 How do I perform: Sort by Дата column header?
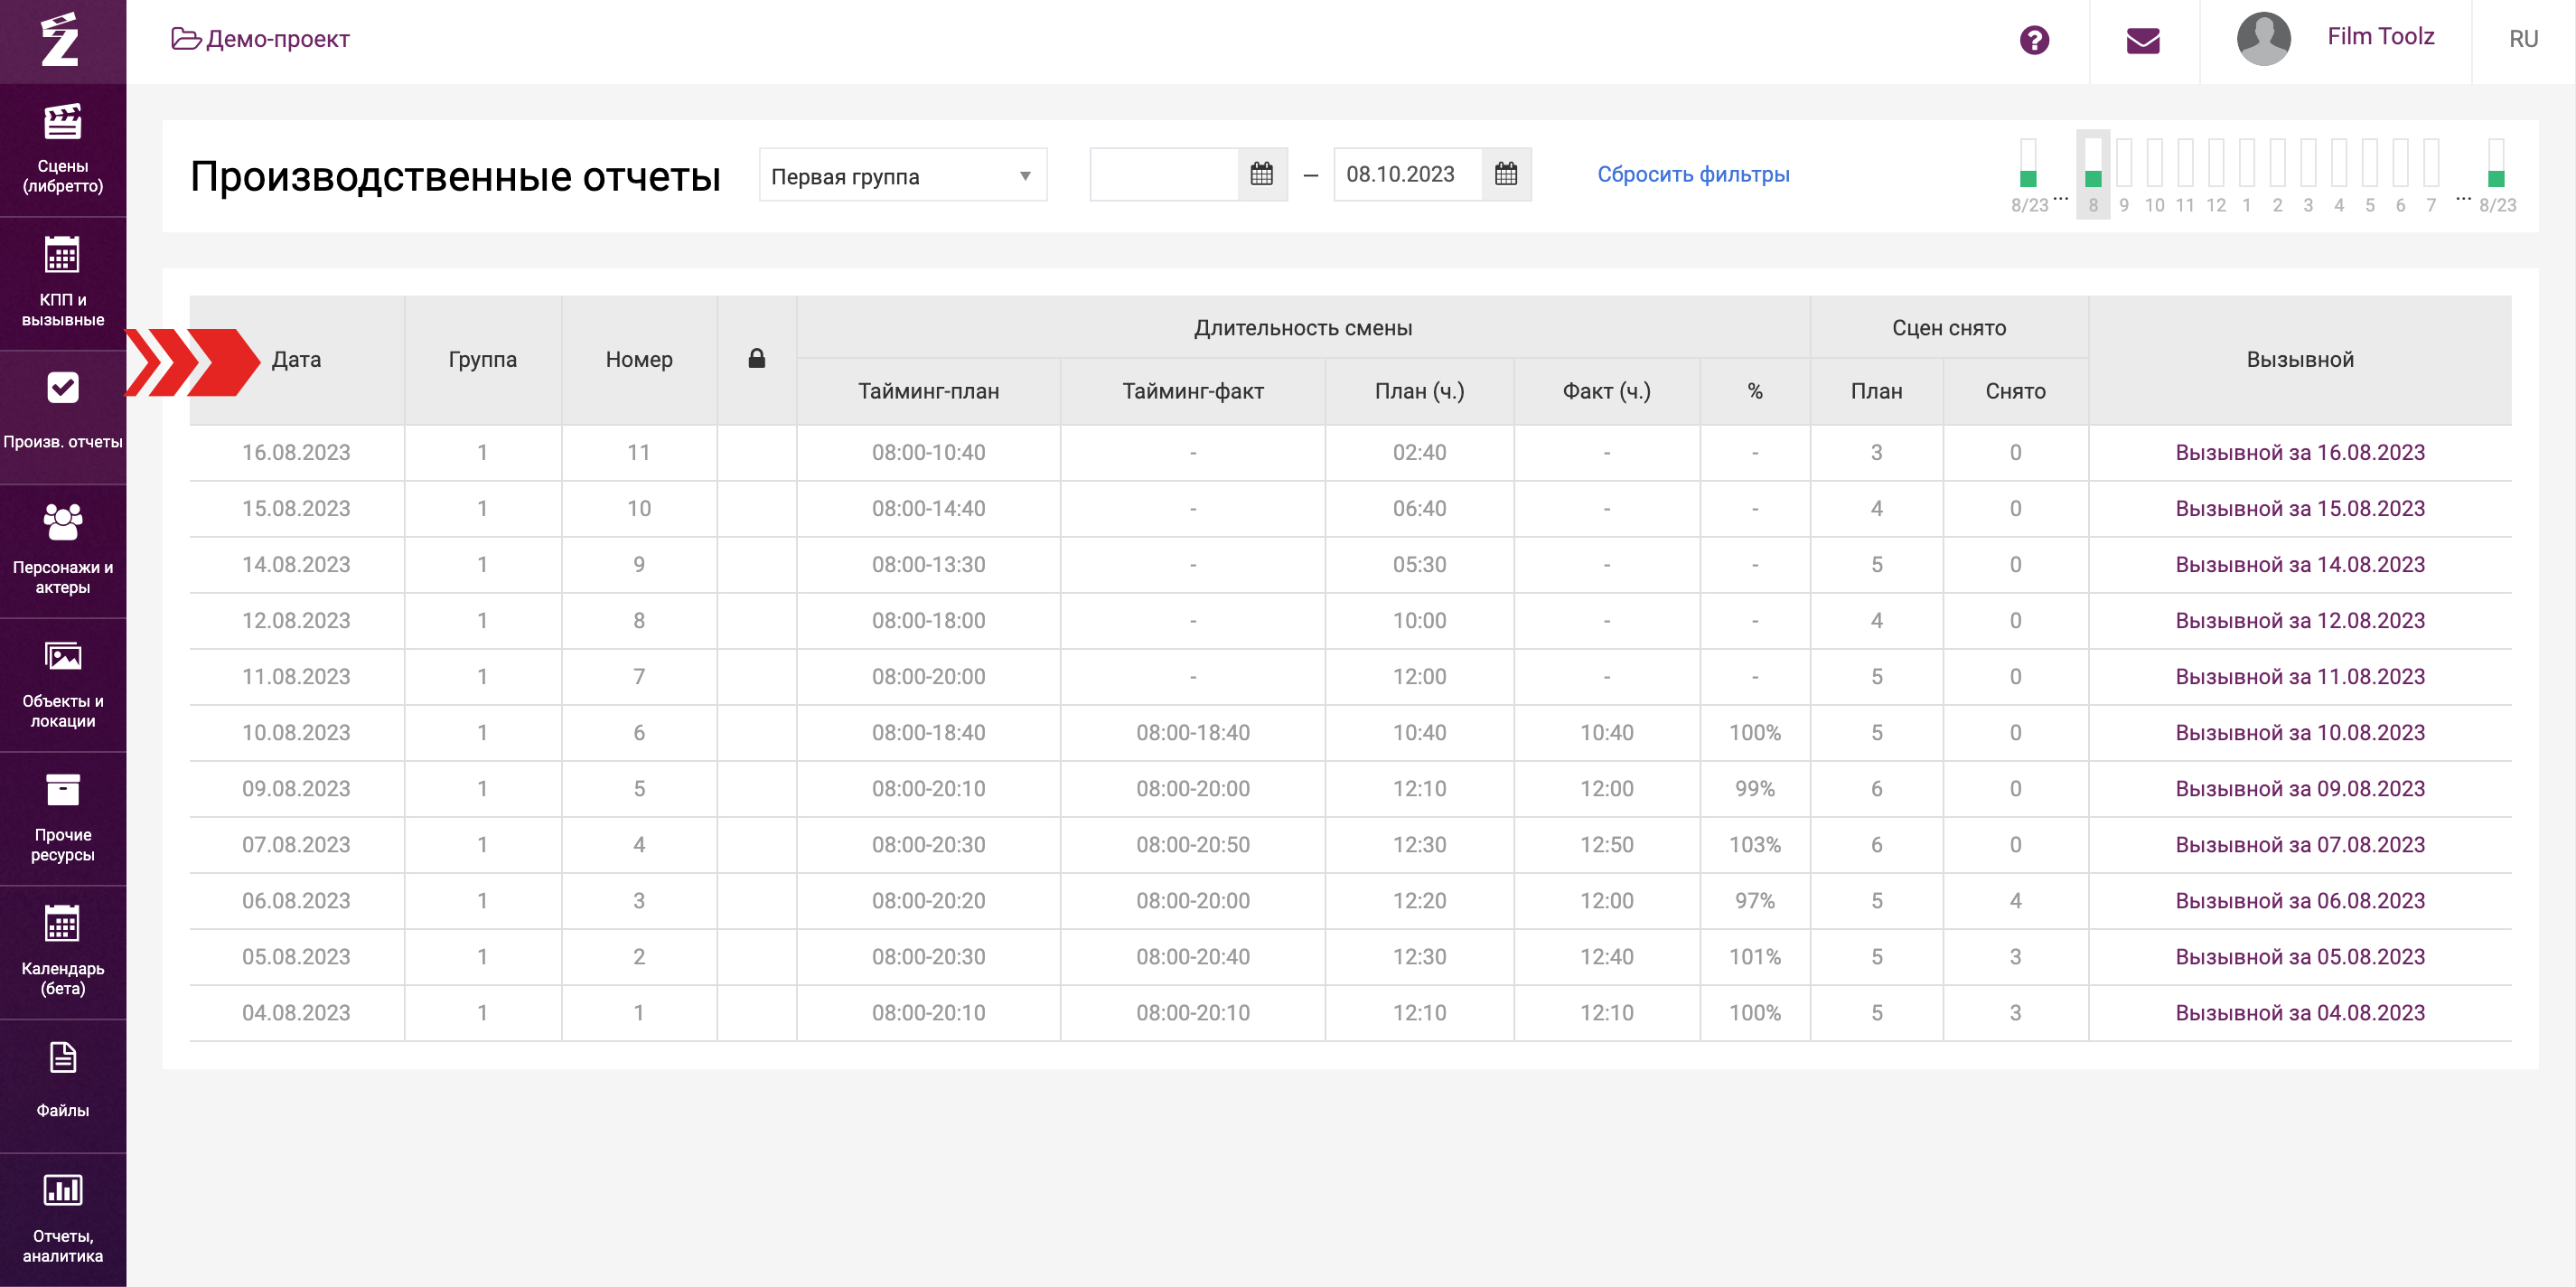coord(296,359)
